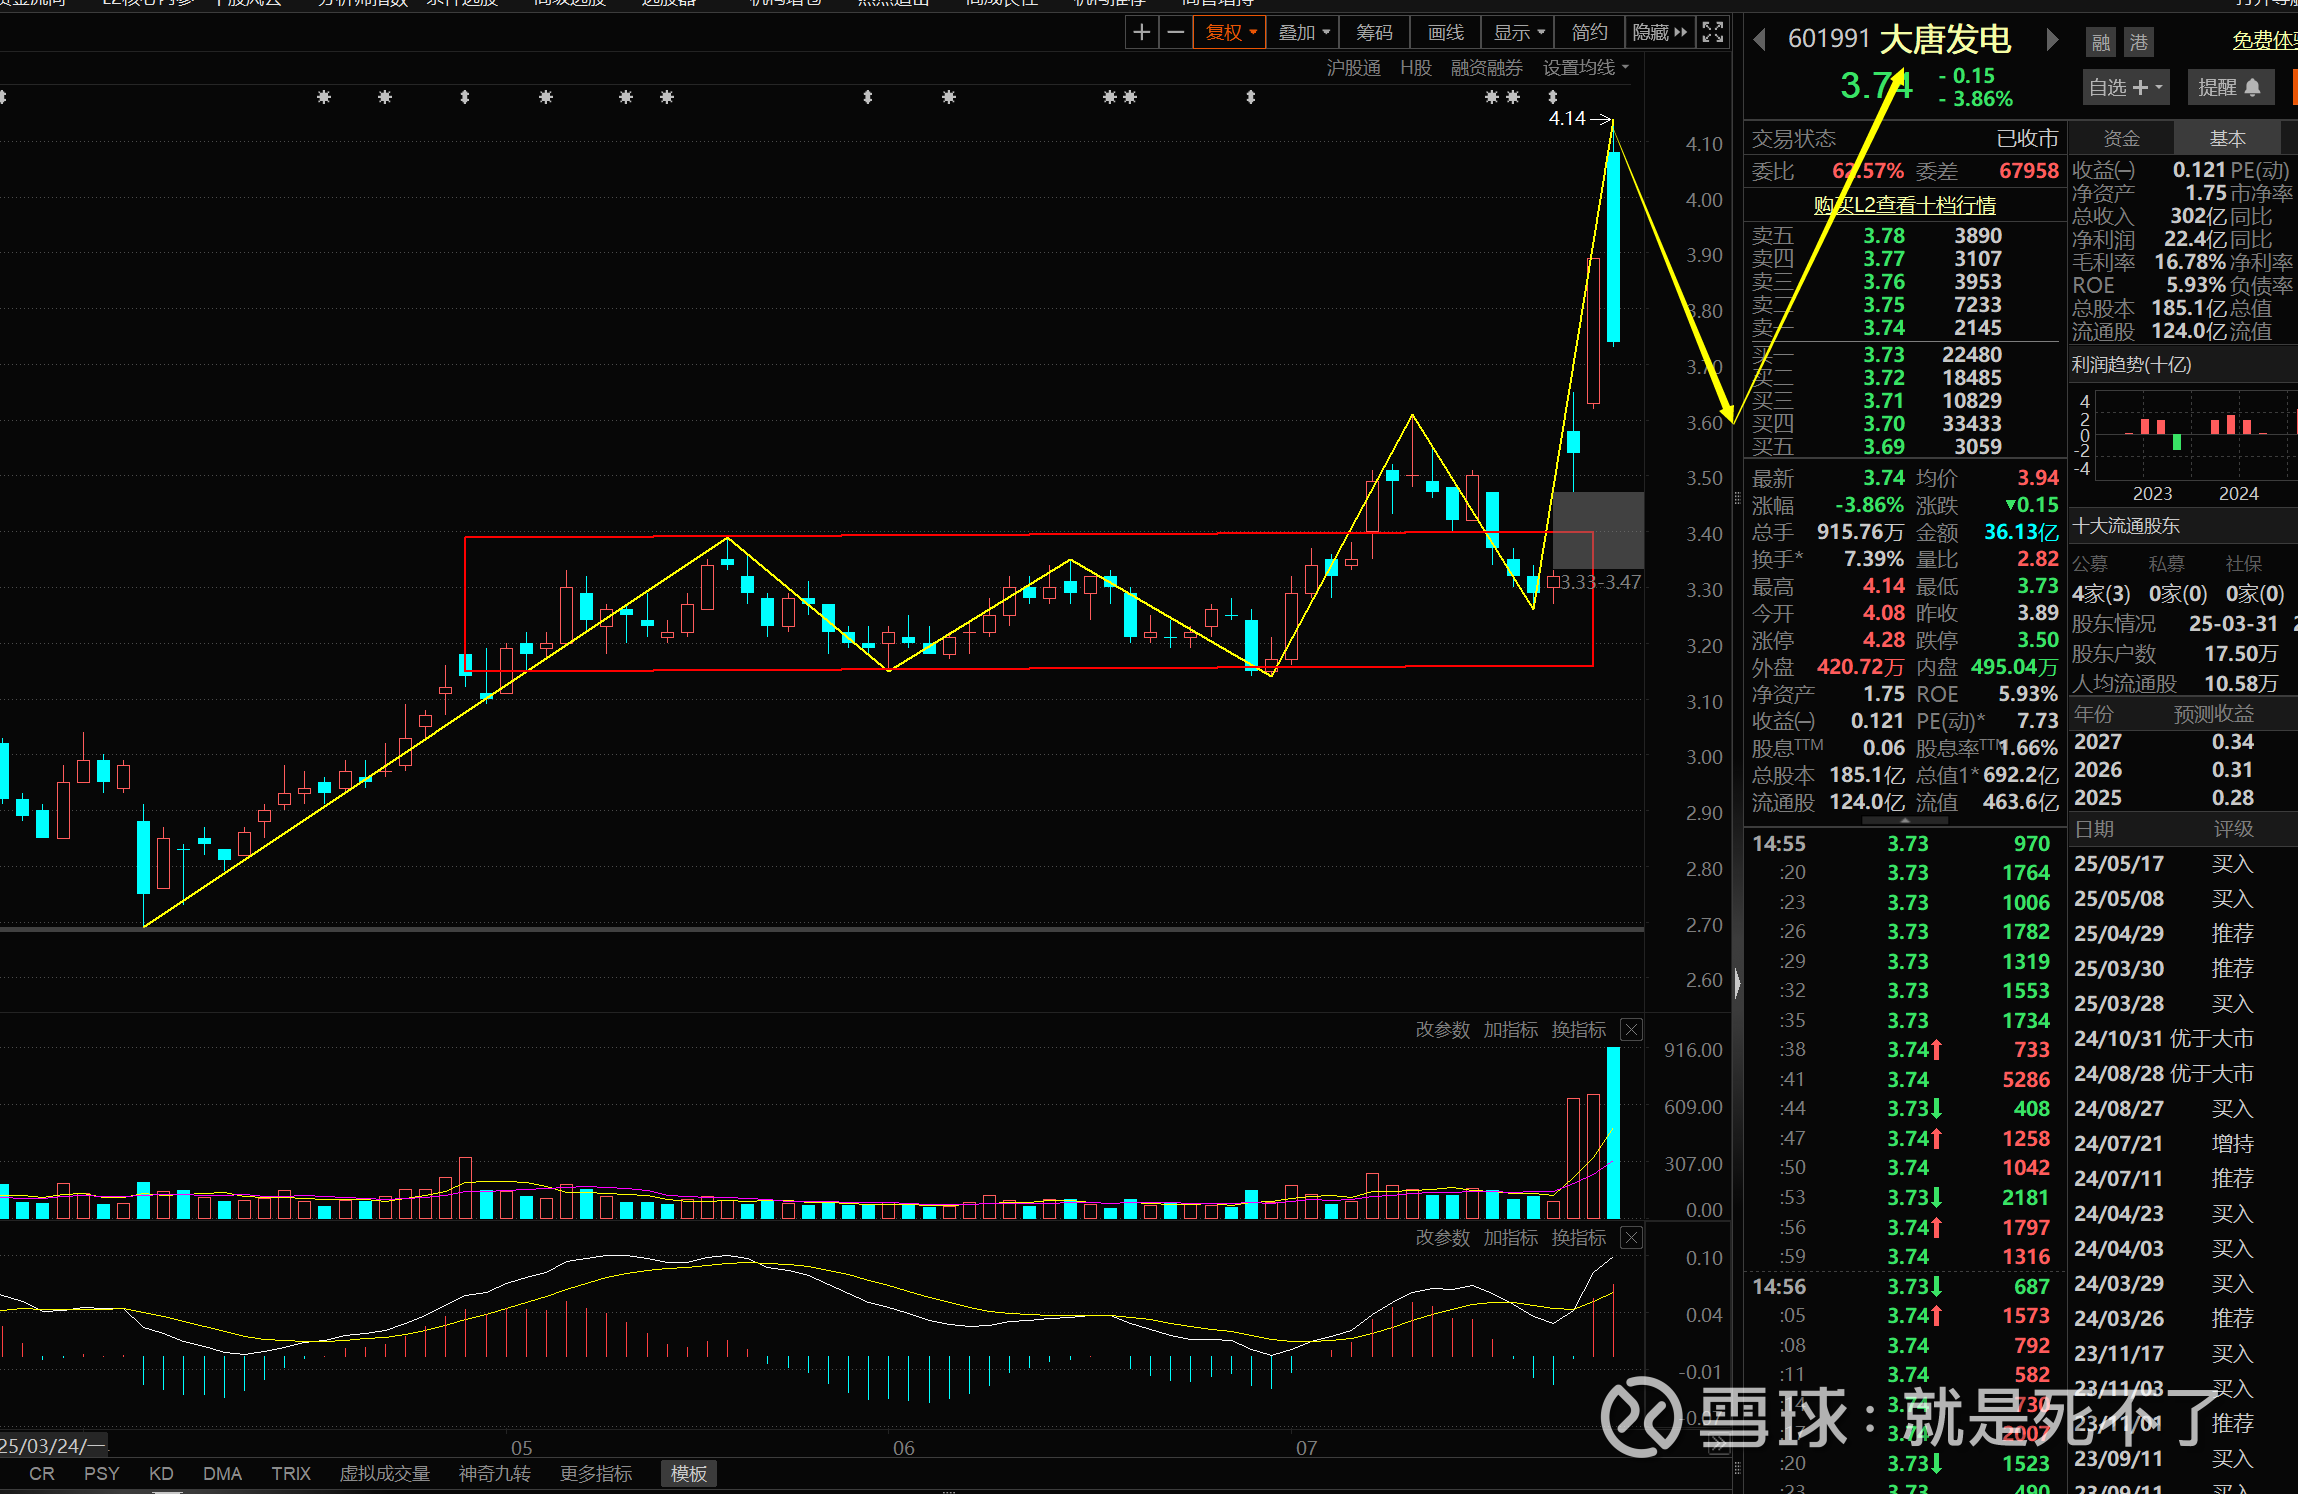Image resolution: width=2298 pixels, height=1494 pixels.
Task: Click the H股 tag
Action: point(1416,68)
